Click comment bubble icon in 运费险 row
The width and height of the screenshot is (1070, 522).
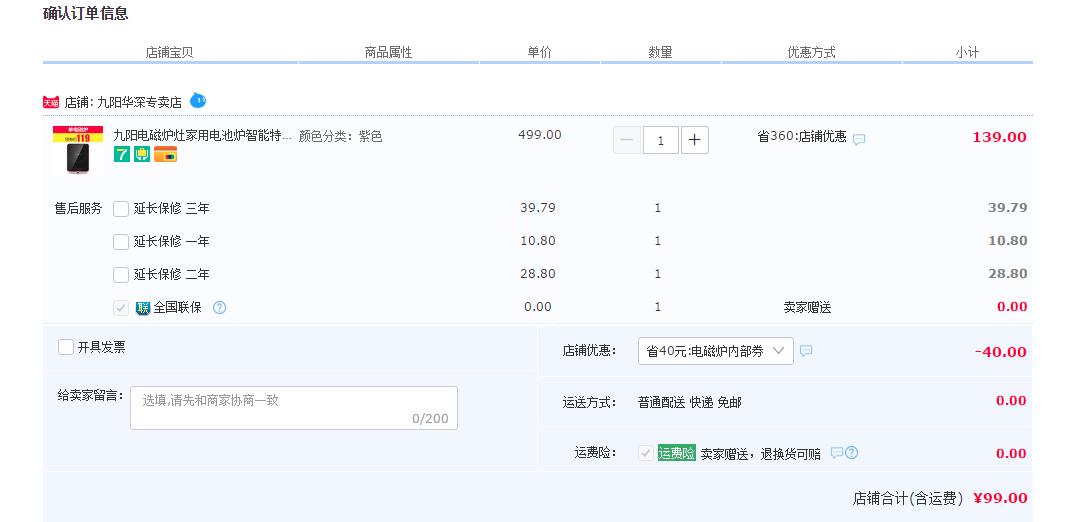click(837, 452)
